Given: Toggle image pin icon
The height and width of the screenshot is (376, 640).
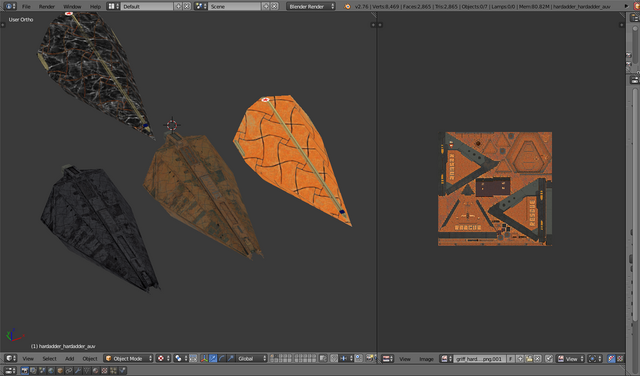Looking at the screenshot, I should point(549,358).
